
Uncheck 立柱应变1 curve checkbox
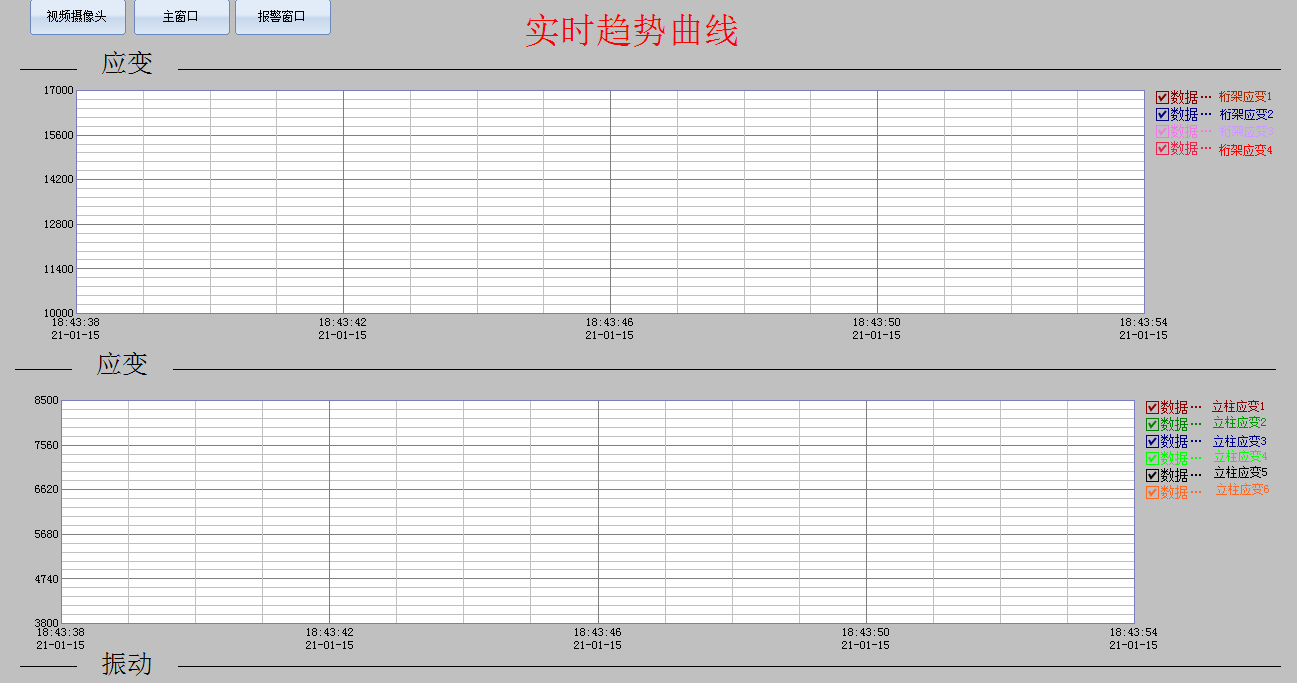click(1152, 407)
